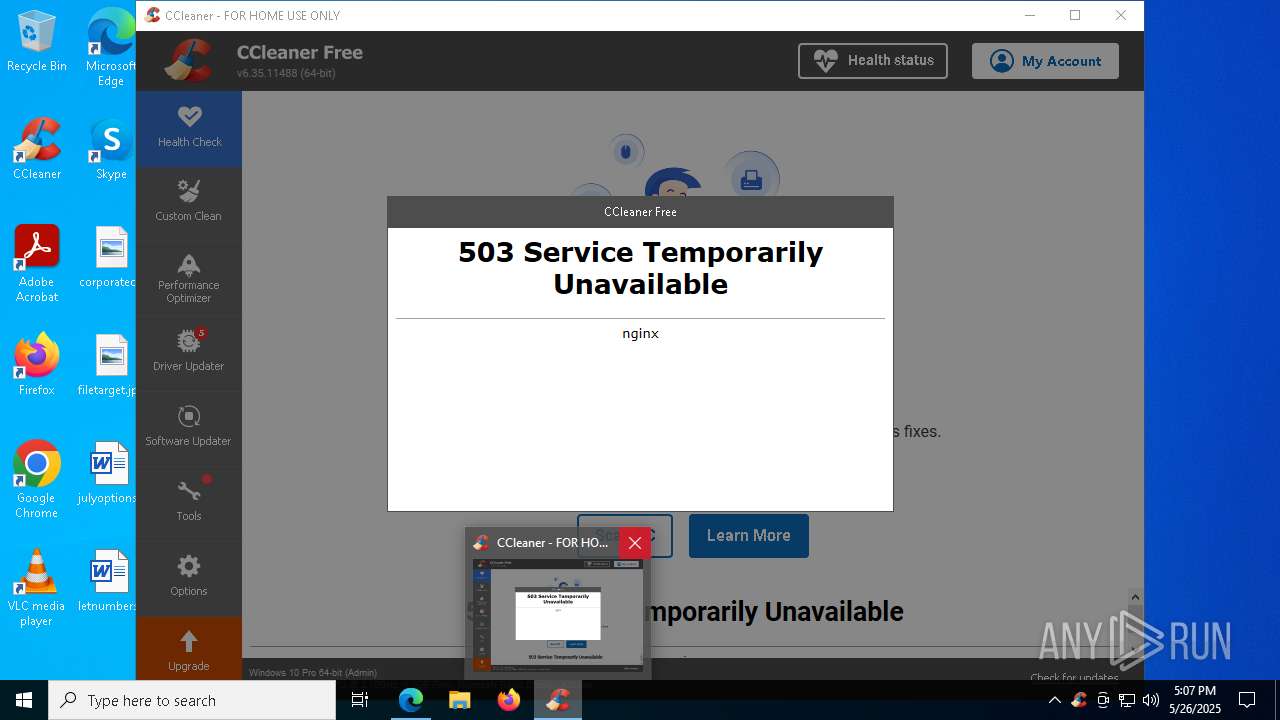
Task: Click the Health status button
Action: coord(873,61)
